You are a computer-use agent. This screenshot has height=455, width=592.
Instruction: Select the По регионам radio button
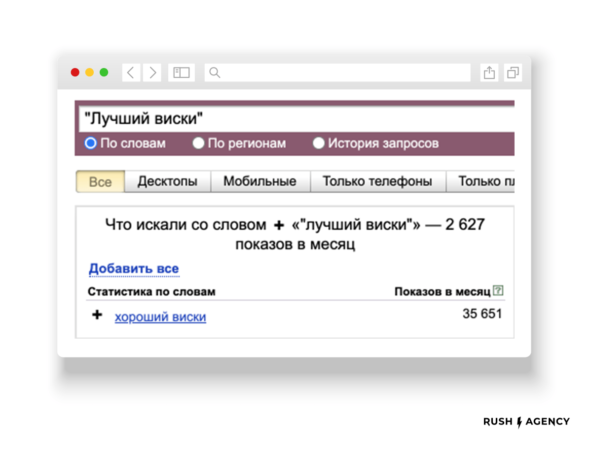point(198,143)
